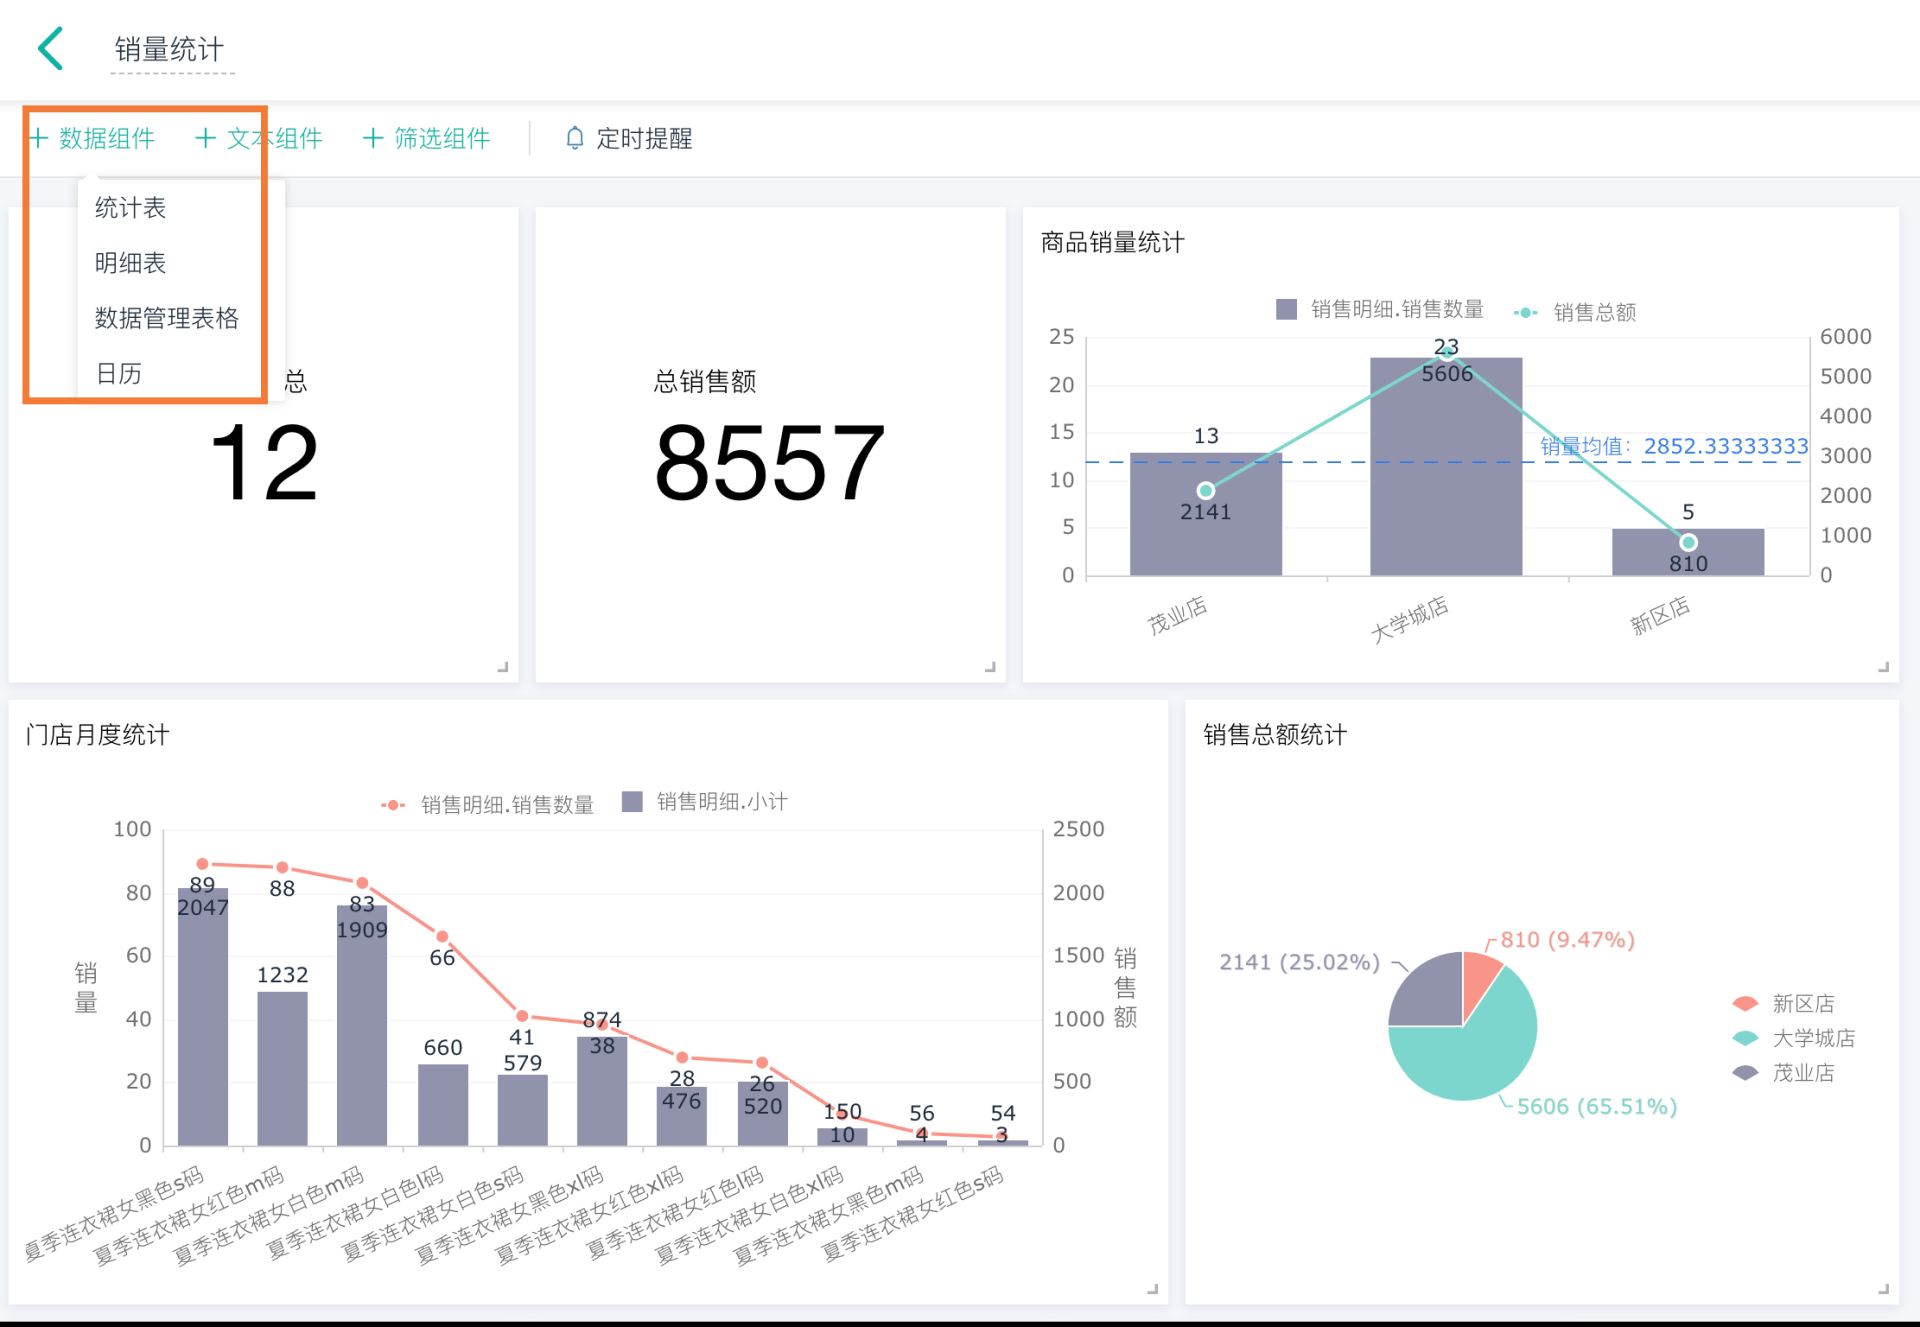The image size is (1920, 1327).
Task: Click the bell icon for 定时提醒
Action: 574,138
